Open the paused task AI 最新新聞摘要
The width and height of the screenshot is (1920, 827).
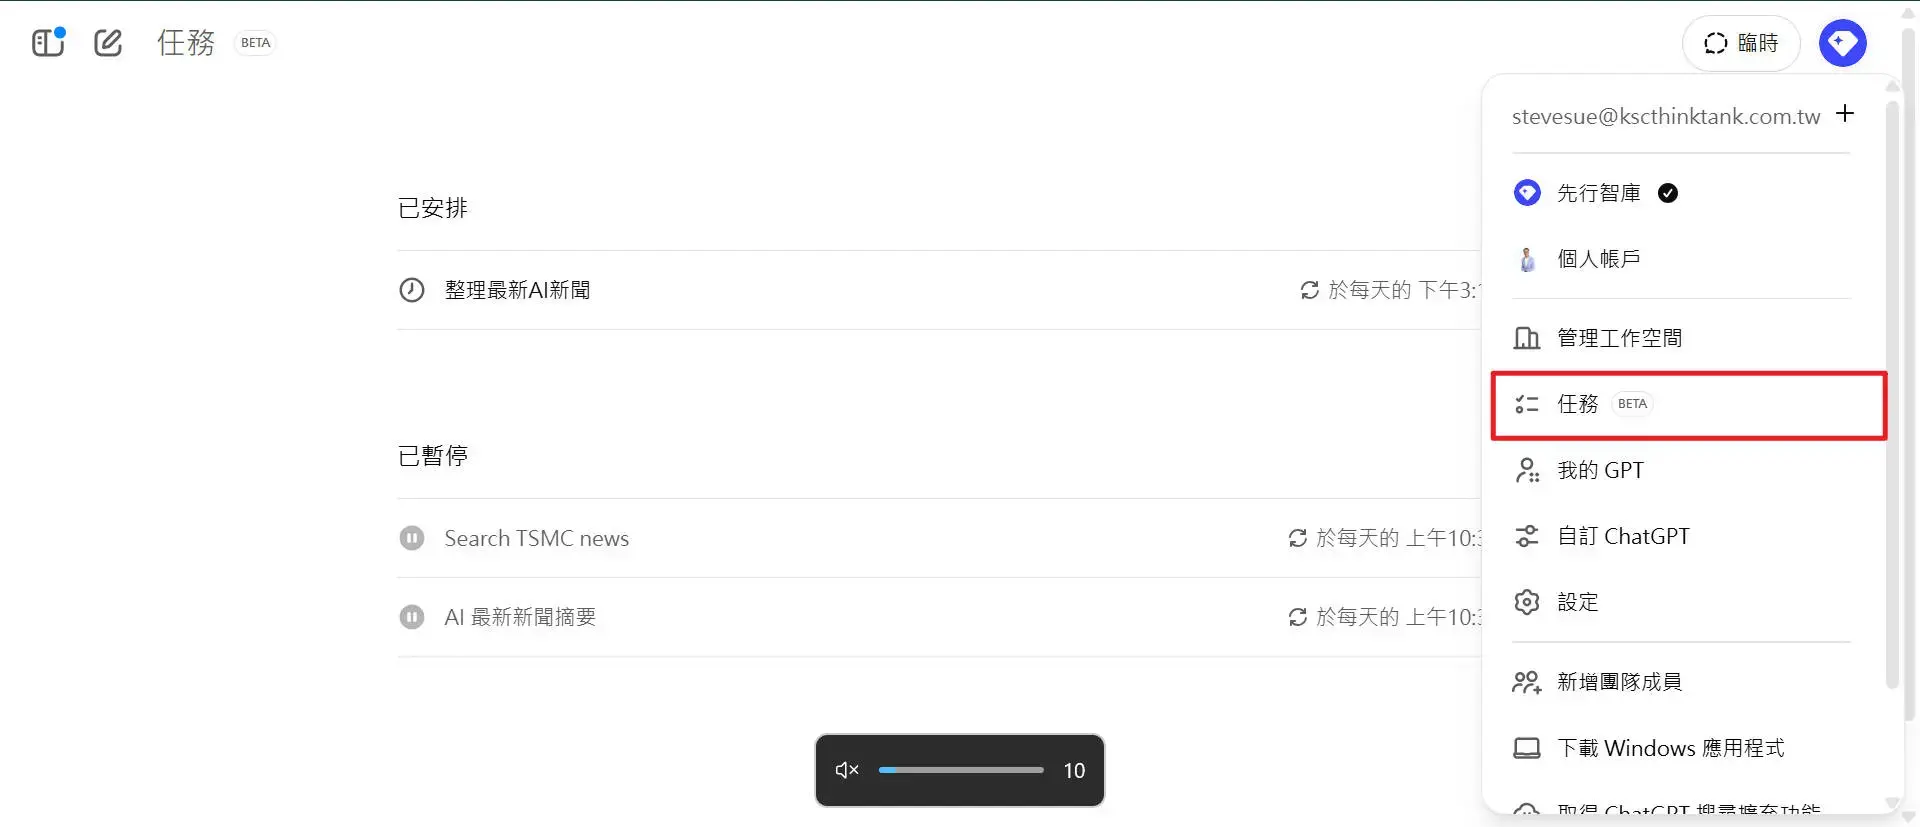[520, 617]
